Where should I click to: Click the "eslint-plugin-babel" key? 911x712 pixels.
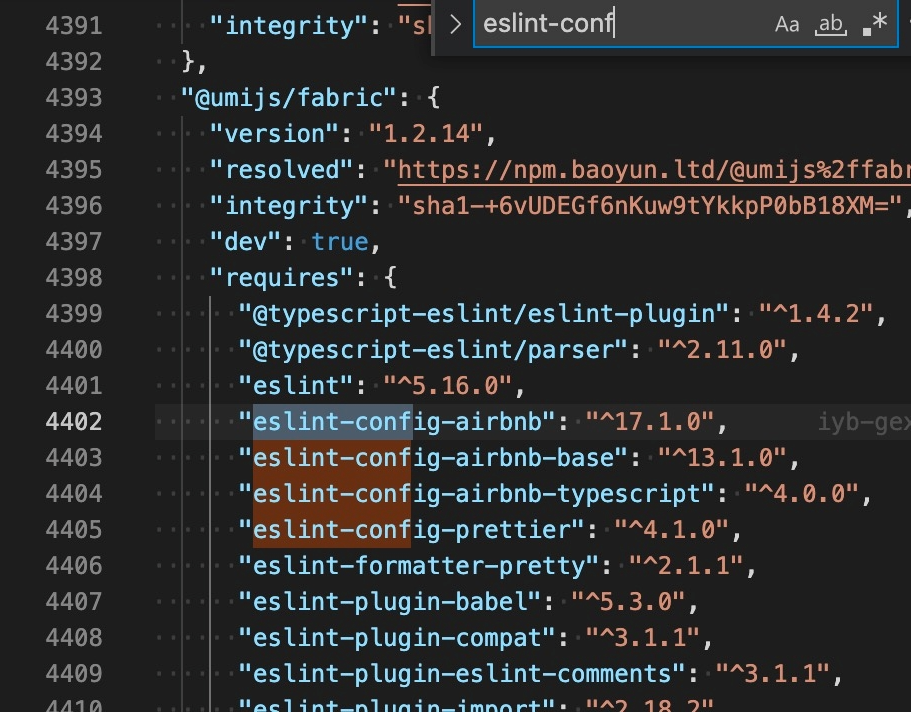390,602
